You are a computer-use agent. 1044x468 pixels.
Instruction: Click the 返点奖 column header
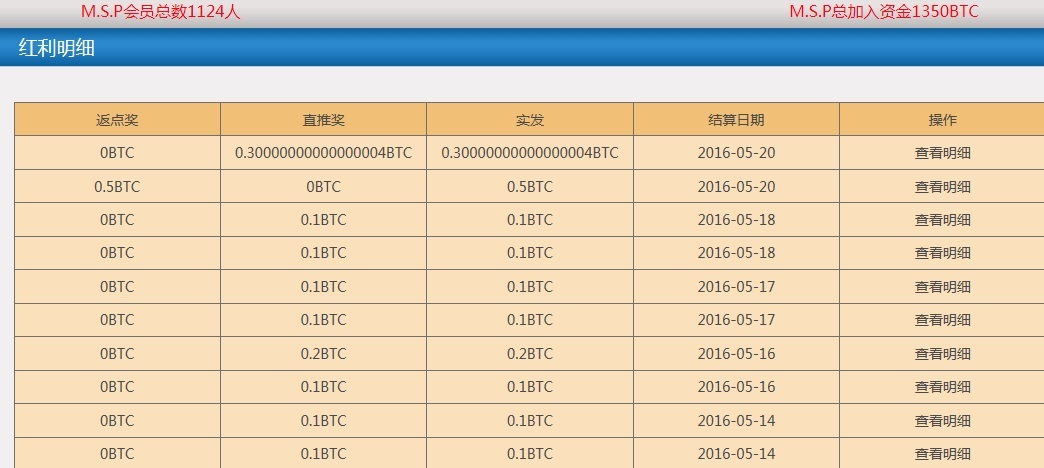click(x=117, y=120)
